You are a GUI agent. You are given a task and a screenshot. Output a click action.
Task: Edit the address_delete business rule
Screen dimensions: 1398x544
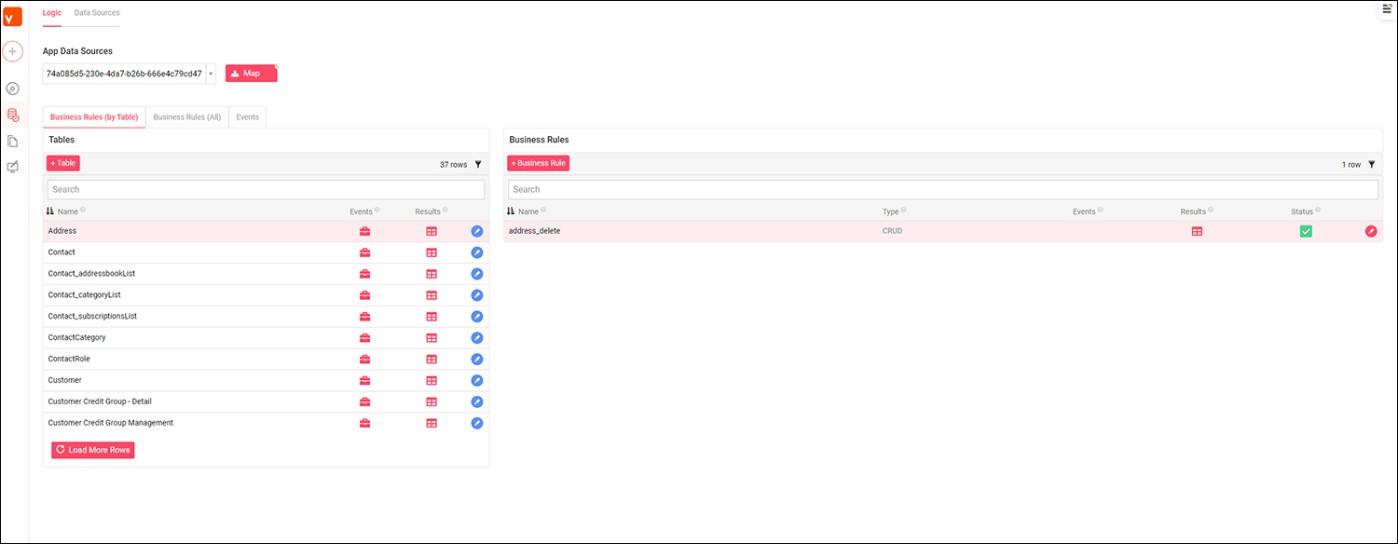click(1371, 231)
